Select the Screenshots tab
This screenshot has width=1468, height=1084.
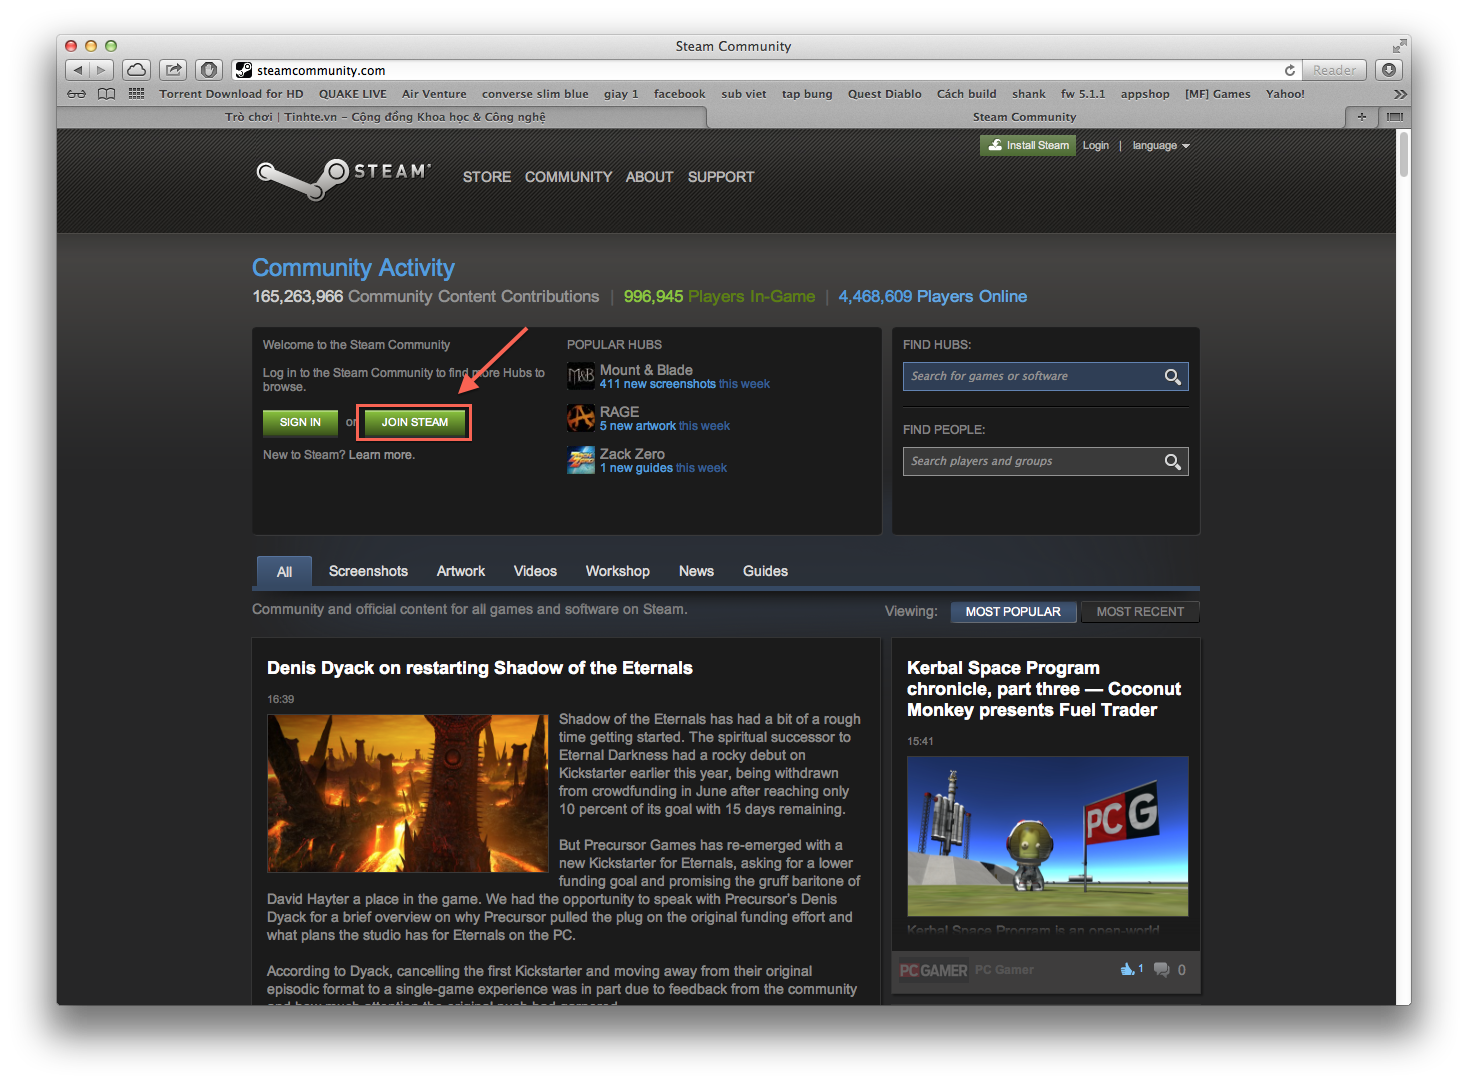pos(368,571)
